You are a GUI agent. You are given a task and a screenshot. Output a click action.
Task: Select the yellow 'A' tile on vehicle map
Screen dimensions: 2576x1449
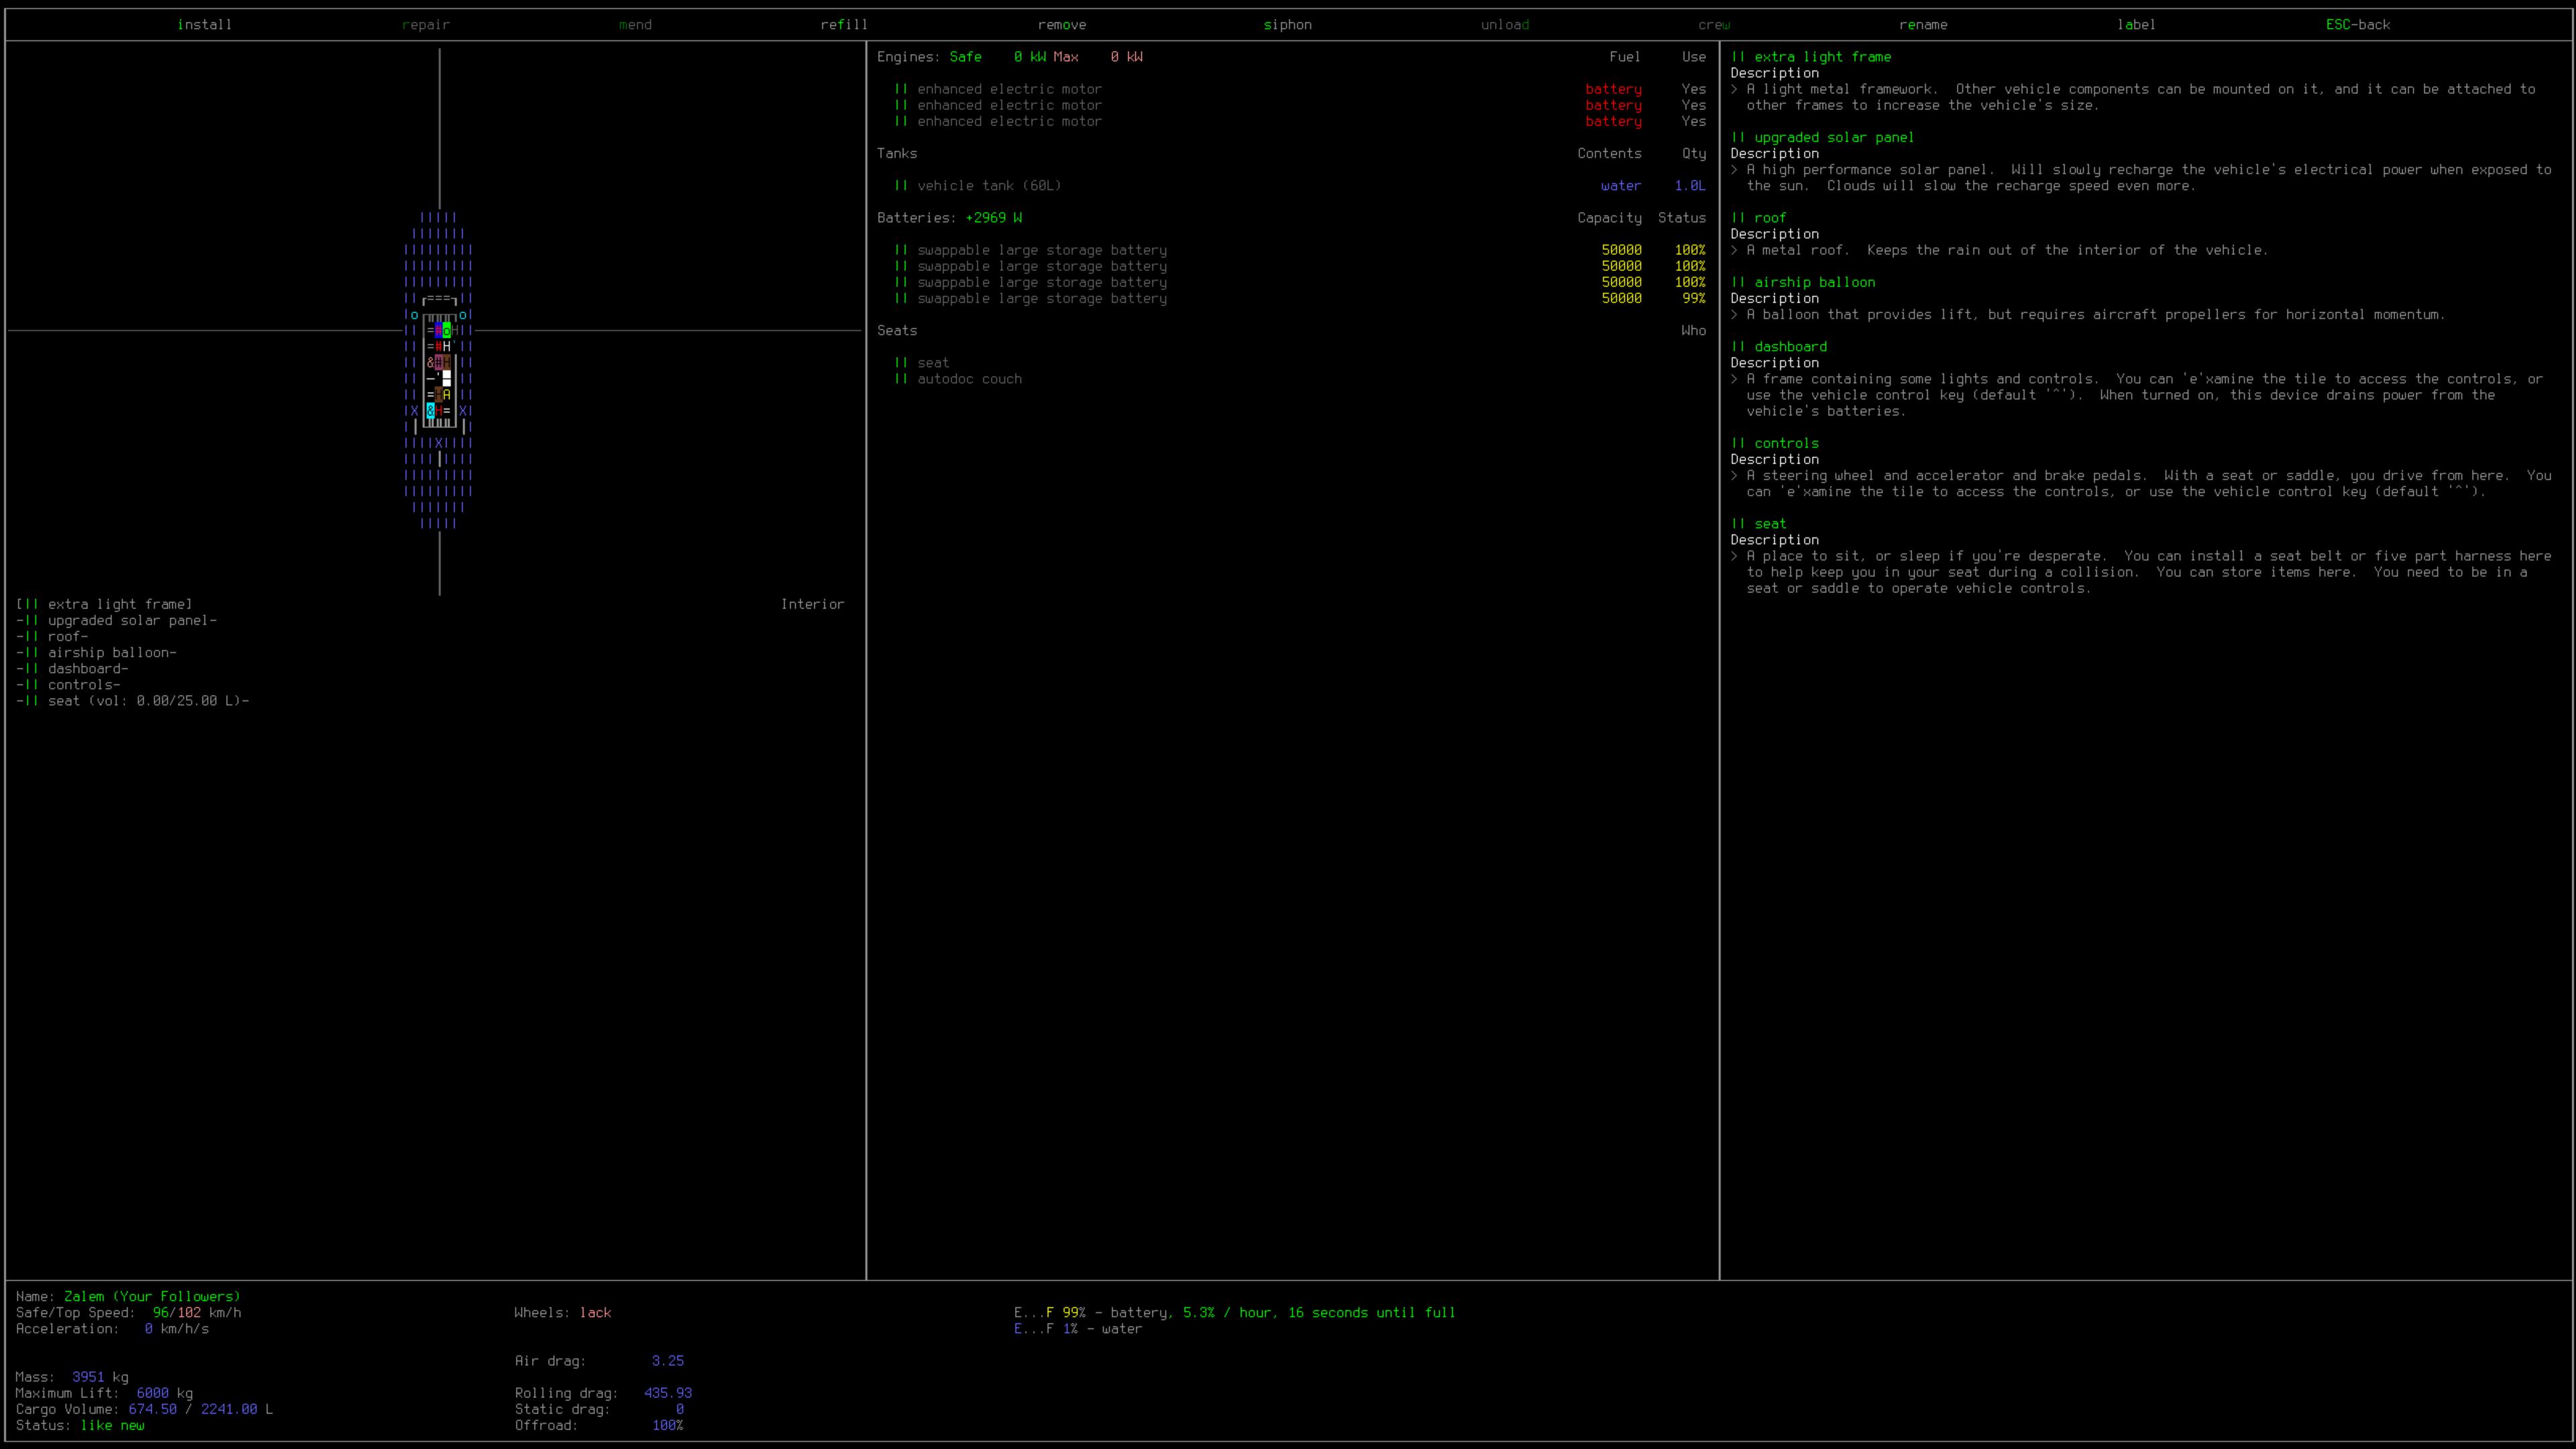click(447, 394)
